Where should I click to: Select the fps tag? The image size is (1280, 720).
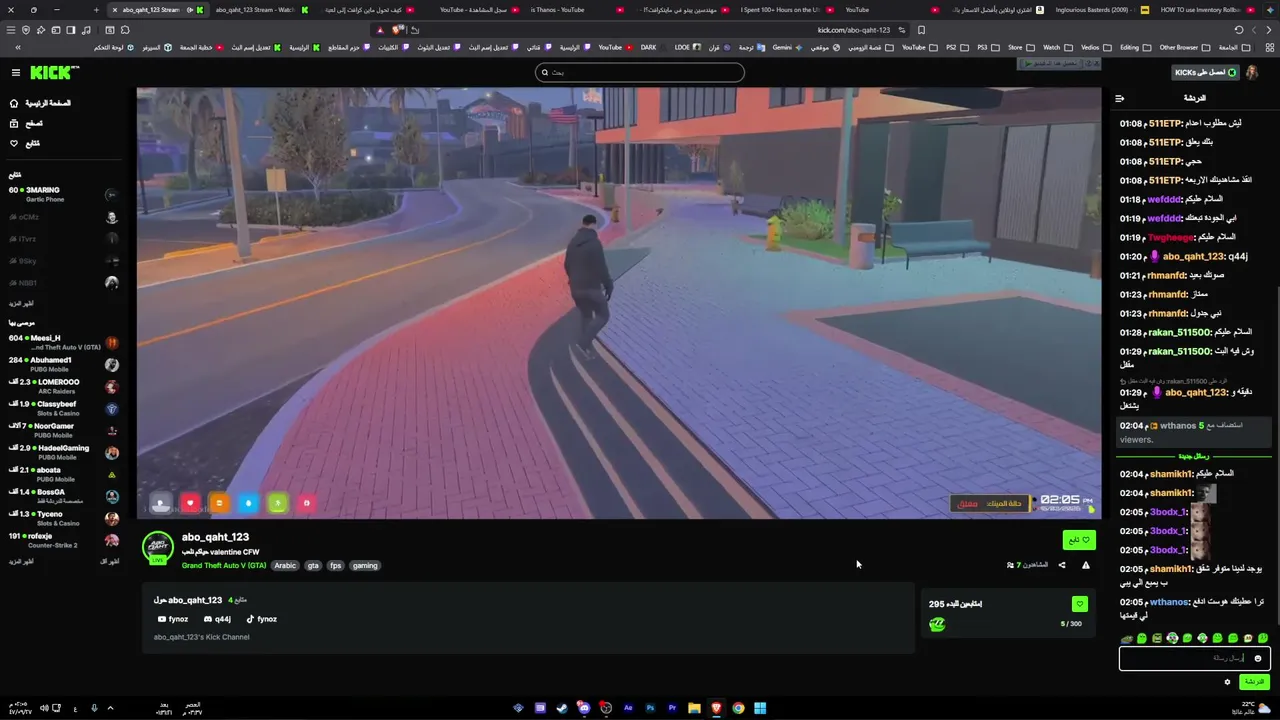(x=336, y=565)
